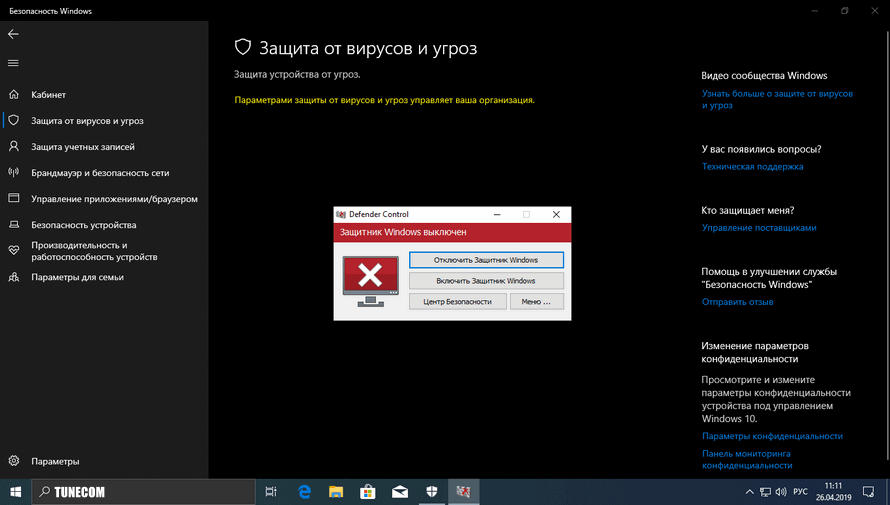Viewport: 890px width, 505px height.
Task: Open Microsoft Store from the taskbar
Action: pos(368,492)
